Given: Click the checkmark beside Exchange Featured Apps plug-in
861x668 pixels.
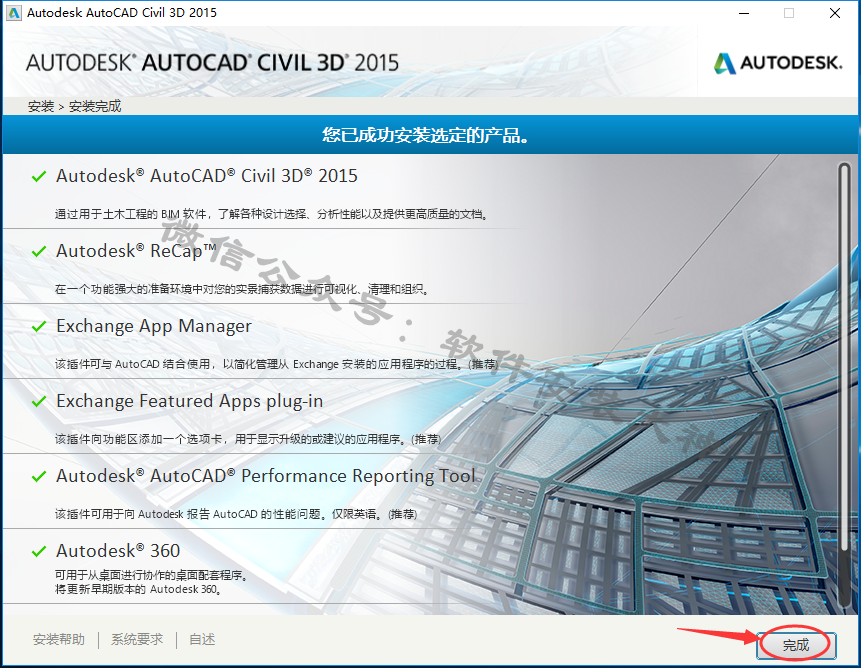Looking at the screenshot, I should click(x=39, y=402).
